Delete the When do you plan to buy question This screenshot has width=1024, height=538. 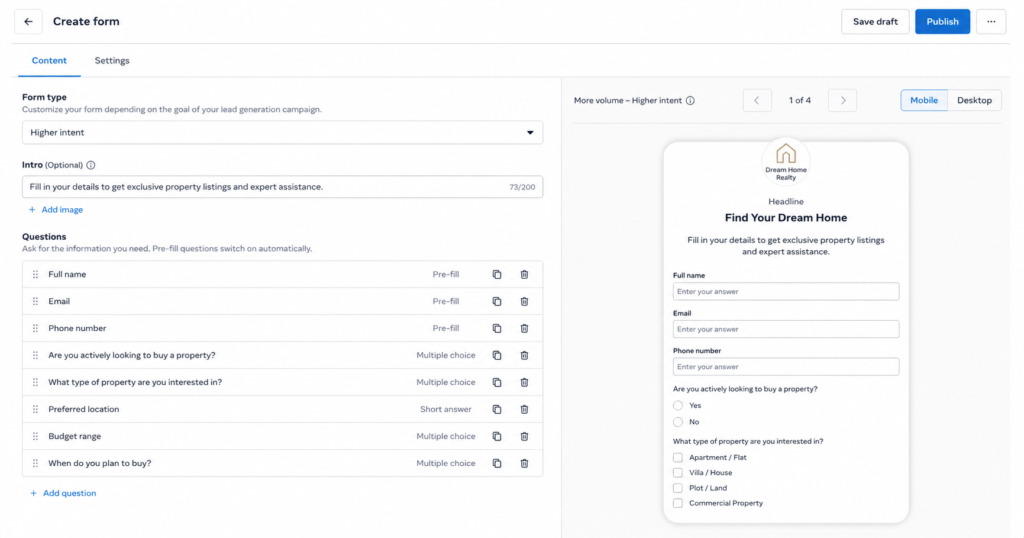tap(524, 464)
